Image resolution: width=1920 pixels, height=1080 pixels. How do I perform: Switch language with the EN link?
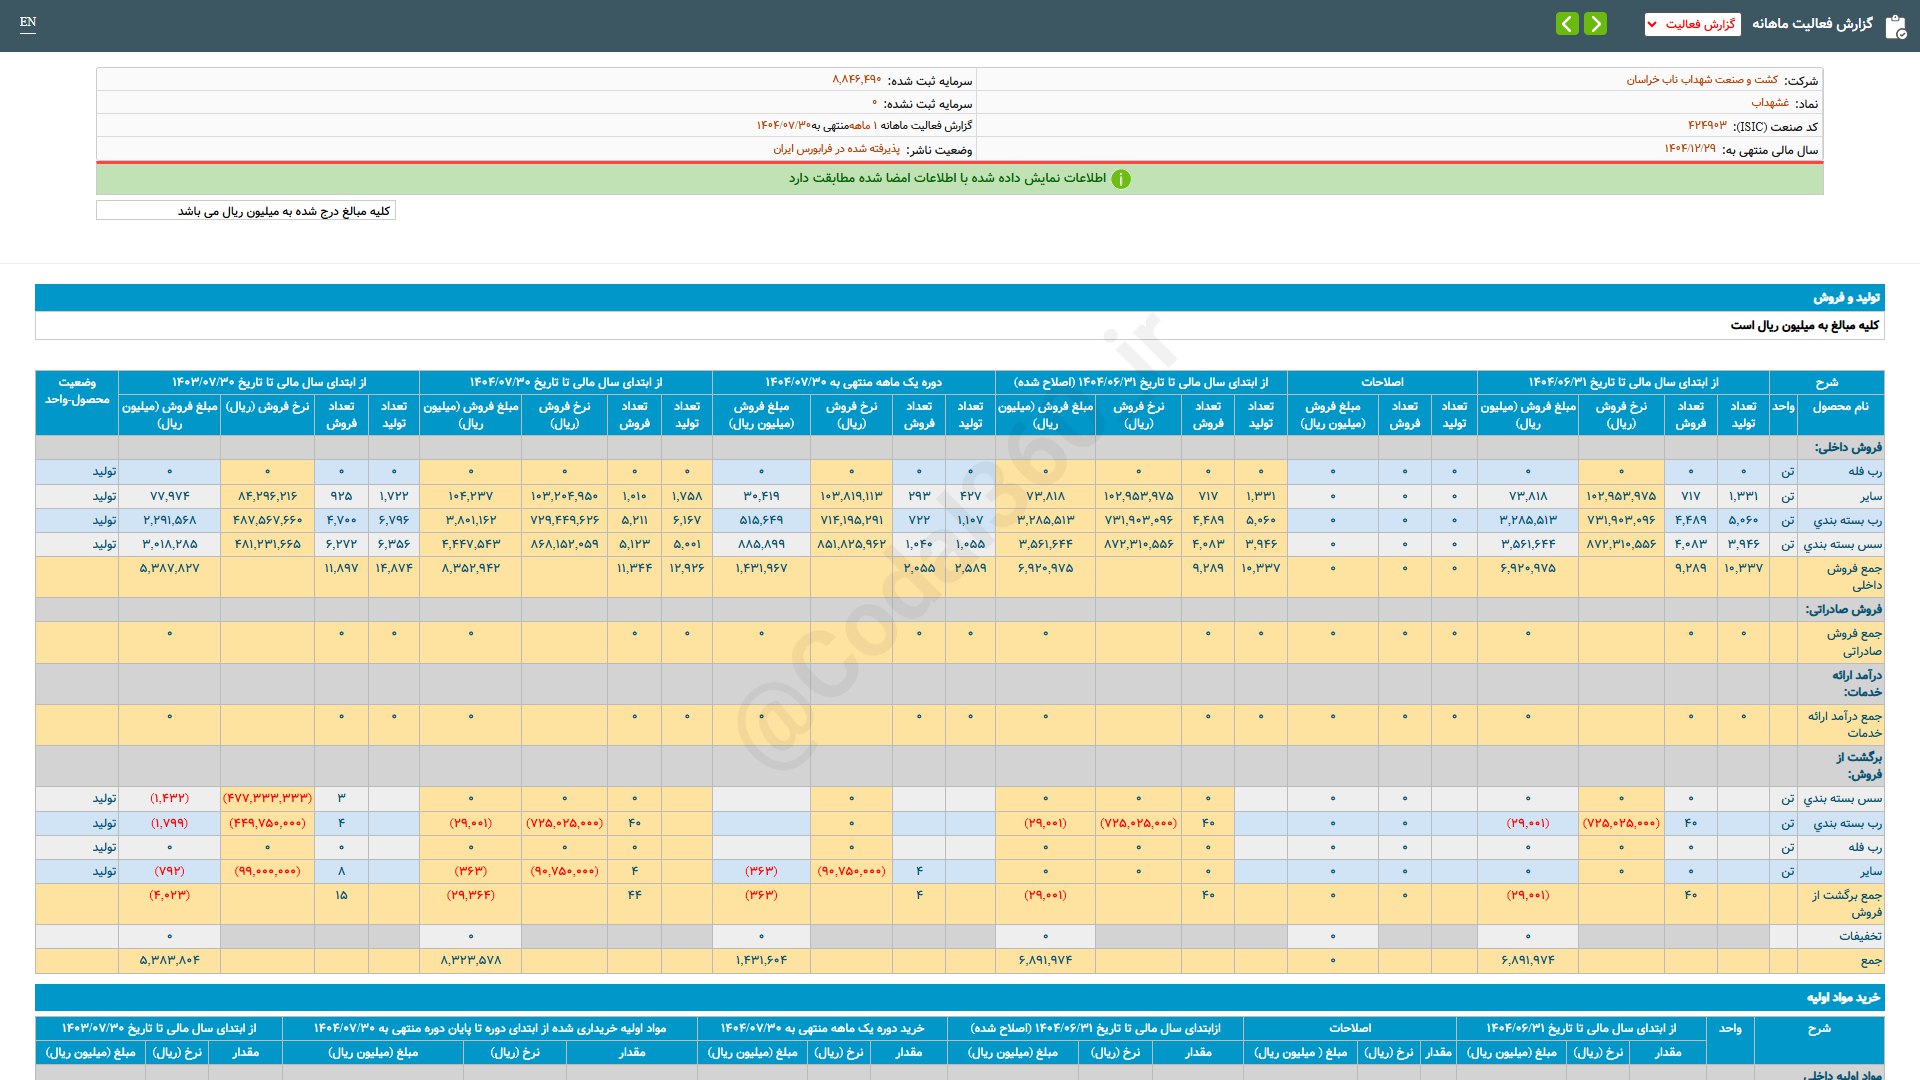(28, 22)
